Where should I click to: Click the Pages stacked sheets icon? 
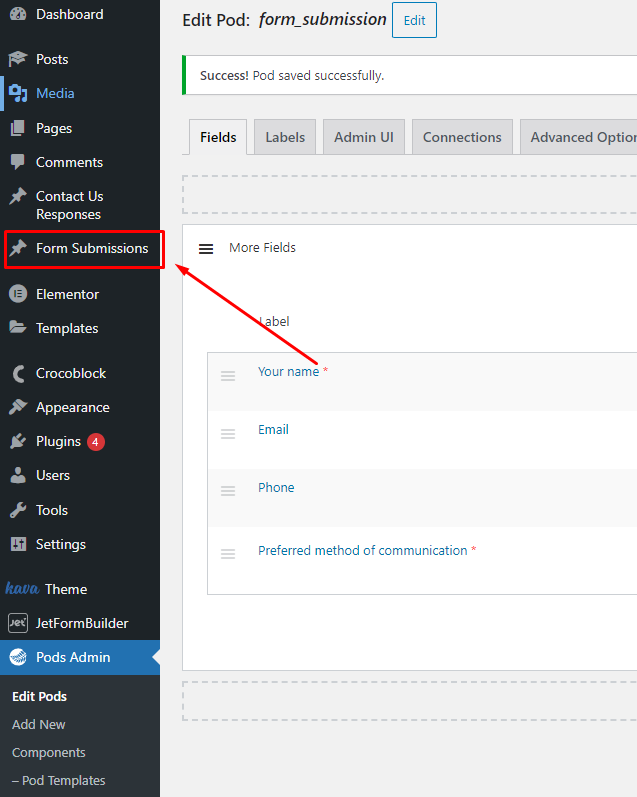pyautogui.click(x=18, y=128)
